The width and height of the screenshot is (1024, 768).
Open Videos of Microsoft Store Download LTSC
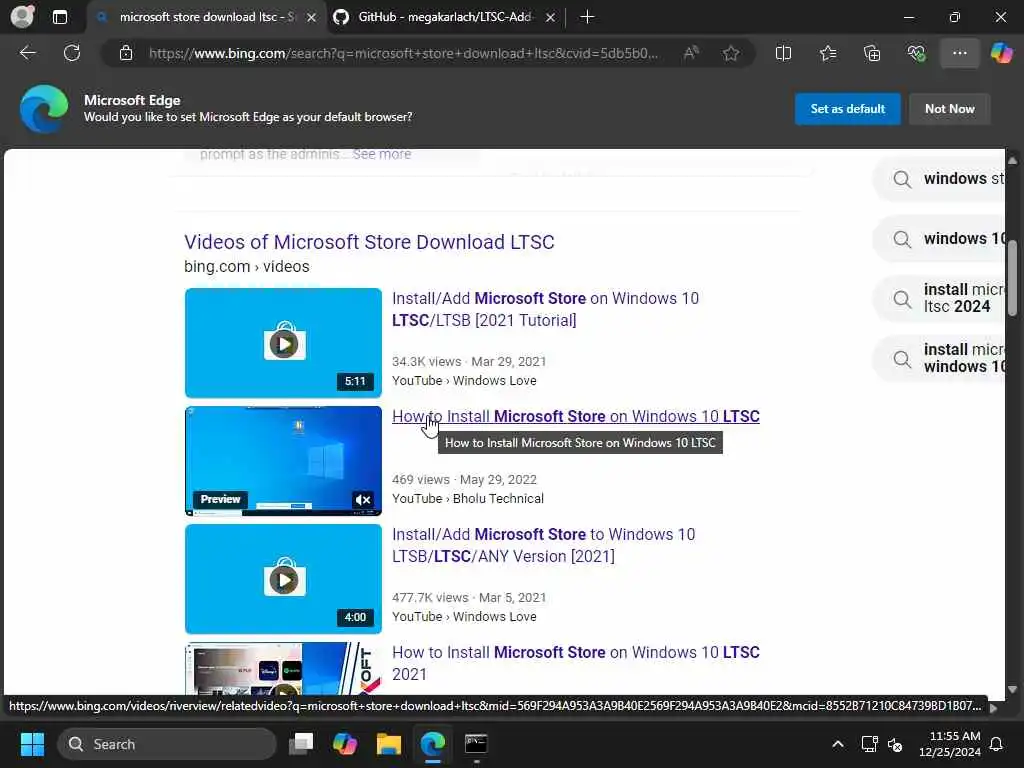(369, 242)
